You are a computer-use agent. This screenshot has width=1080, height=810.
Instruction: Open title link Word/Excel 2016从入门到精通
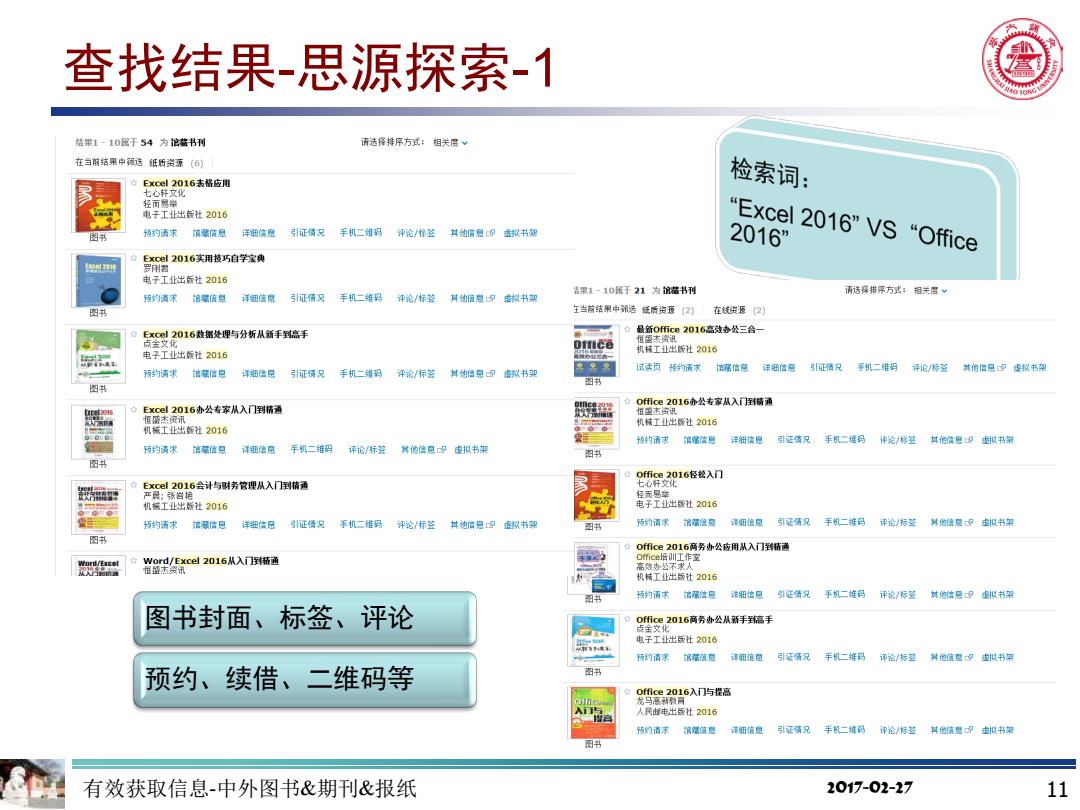[211, 561]
